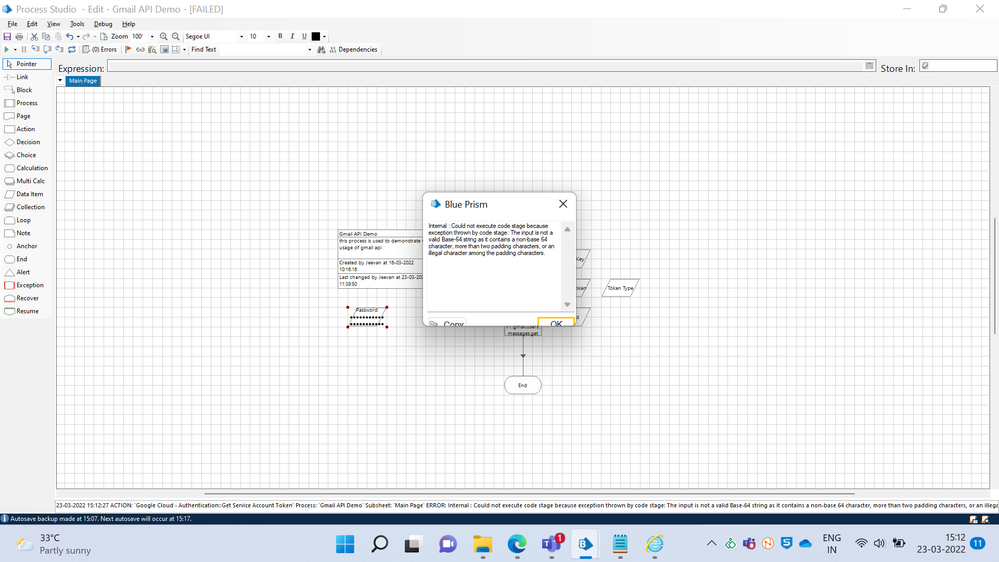The width and height of the screenshot is (999, 562).
Task: Select the Calculation stage tool
Action: pos(31,168)
